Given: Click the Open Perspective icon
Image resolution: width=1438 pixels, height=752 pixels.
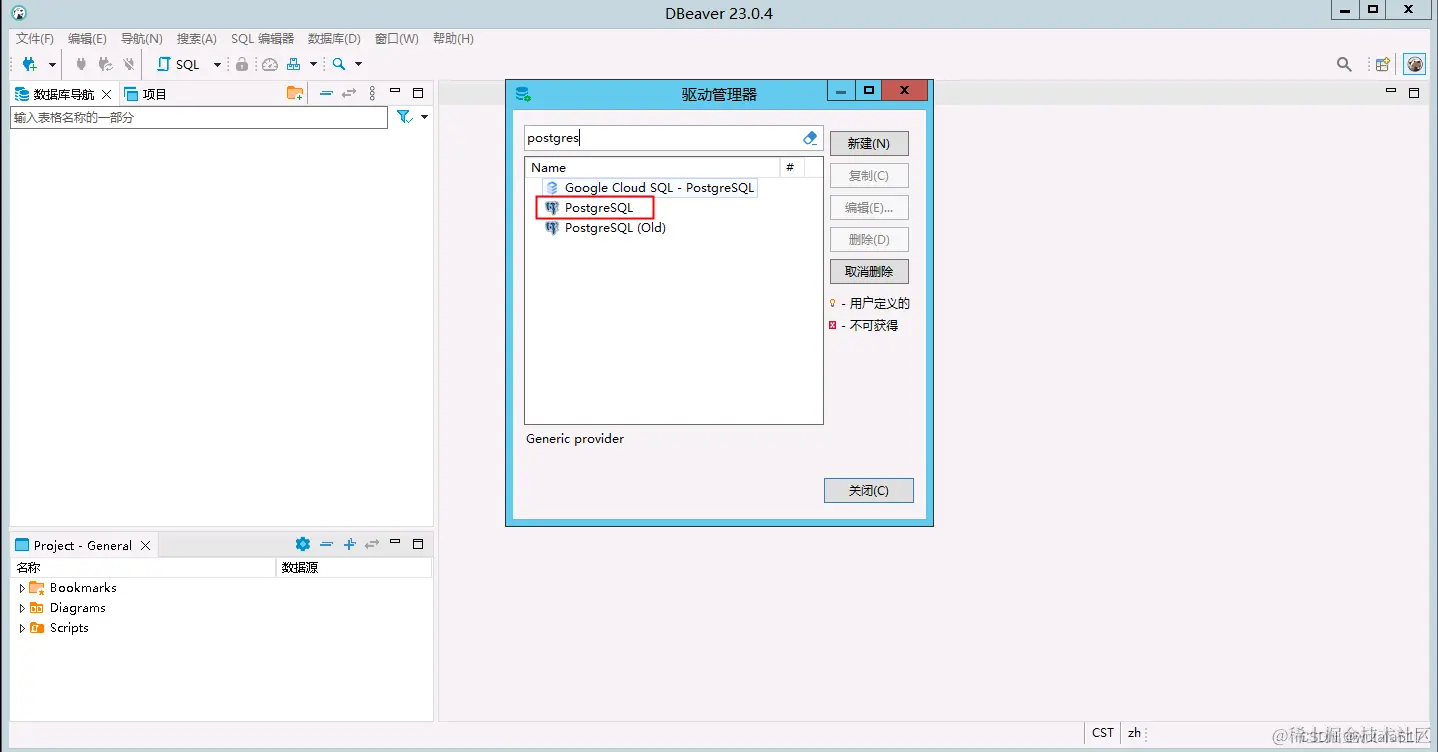Looking at the screenshot, I should [1383, 64].
